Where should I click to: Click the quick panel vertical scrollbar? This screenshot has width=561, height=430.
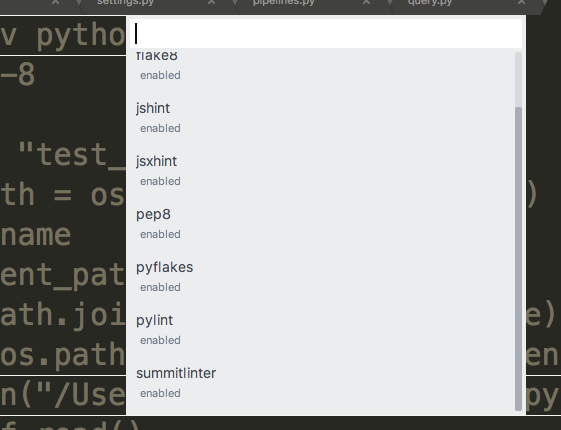click(518, 259)
